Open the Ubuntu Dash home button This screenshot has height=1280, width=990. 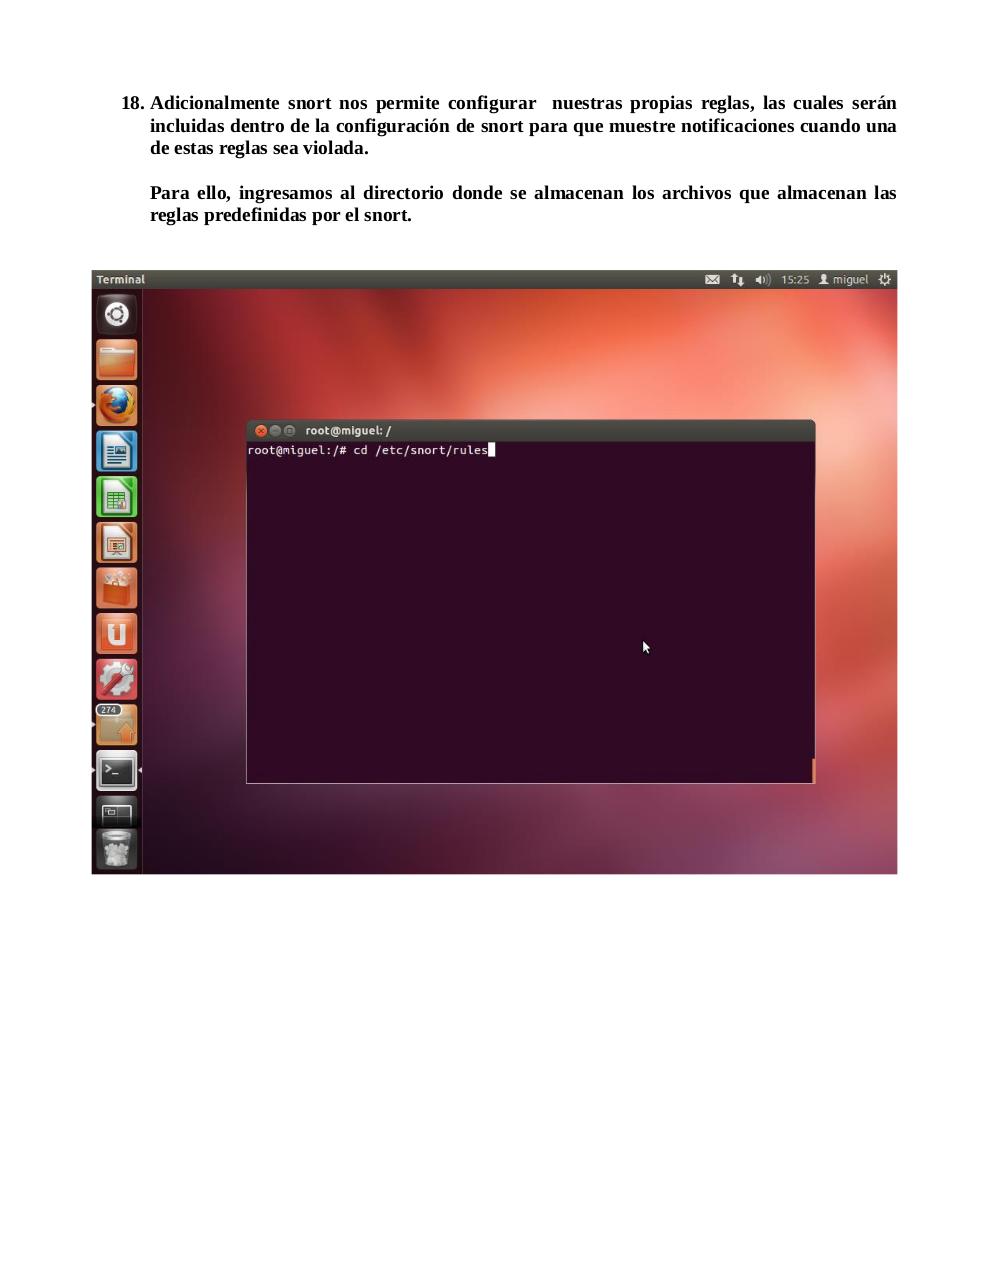(116, 314)
